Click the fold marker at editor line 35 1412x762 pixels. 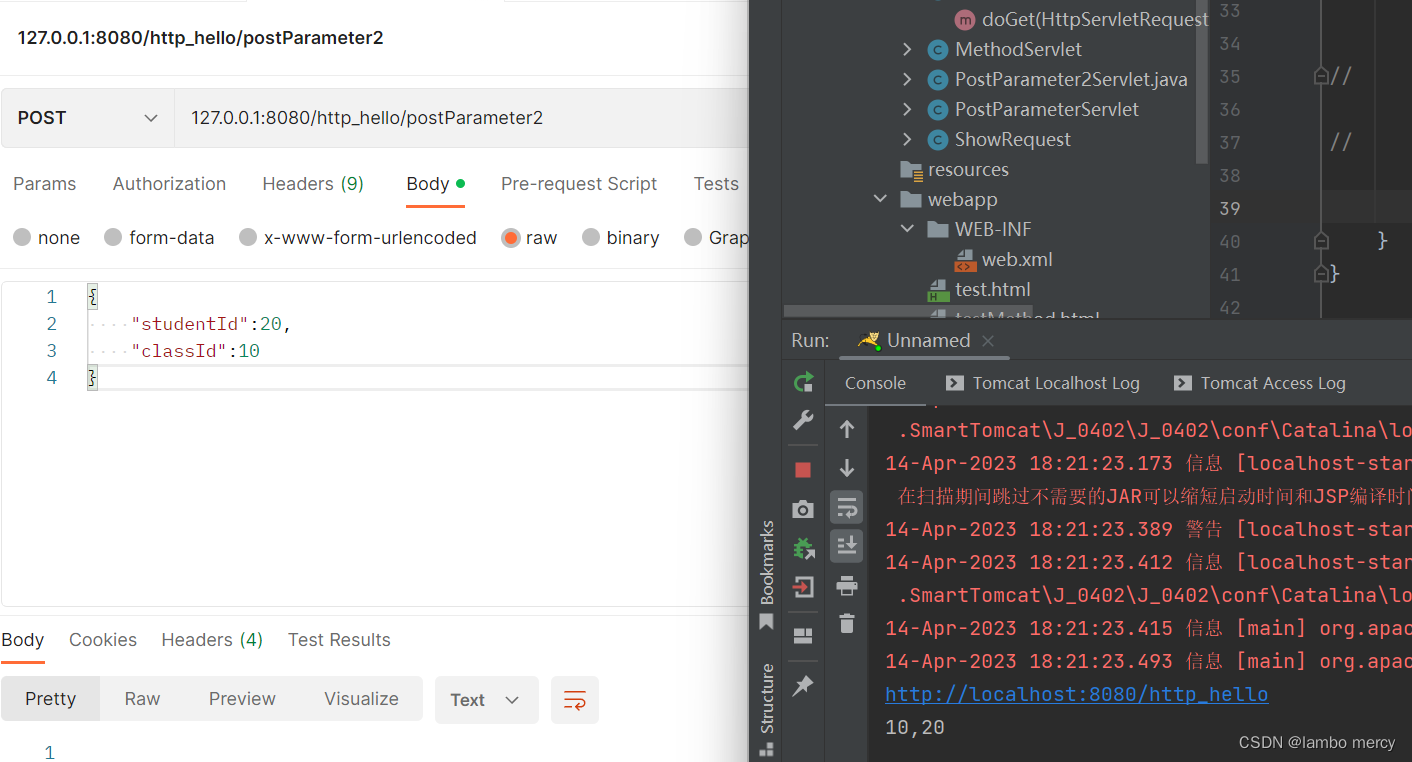pos(1321,76)
